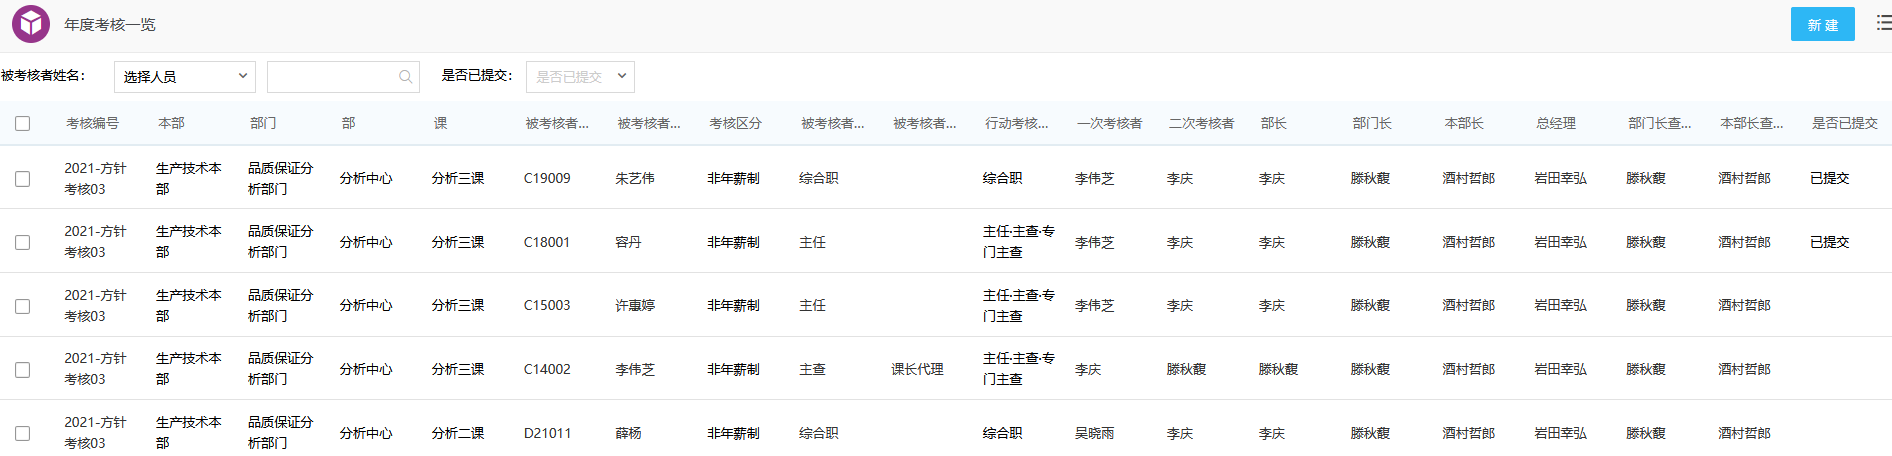Click 已提交 in 朱艺伟's row
Viewport: 1892px width, 456px height.
click(1830, 178)
